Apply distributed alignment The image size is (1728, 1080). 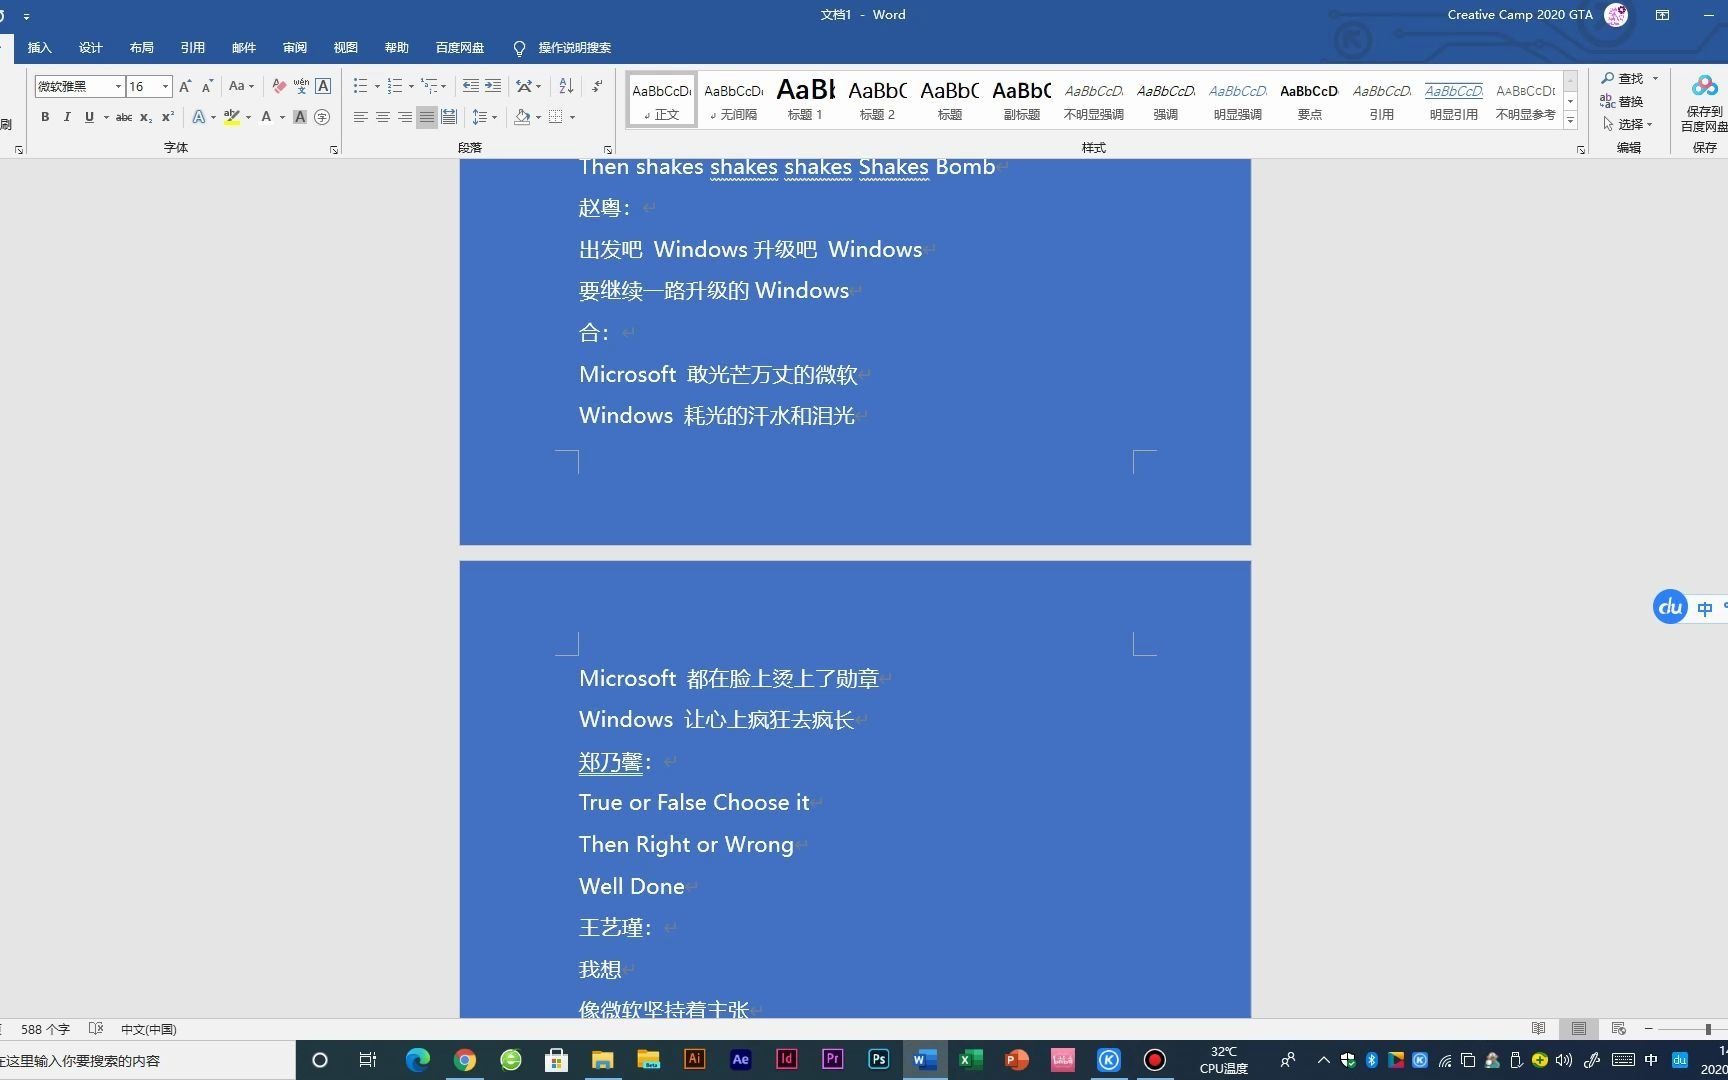coord(449,117)
